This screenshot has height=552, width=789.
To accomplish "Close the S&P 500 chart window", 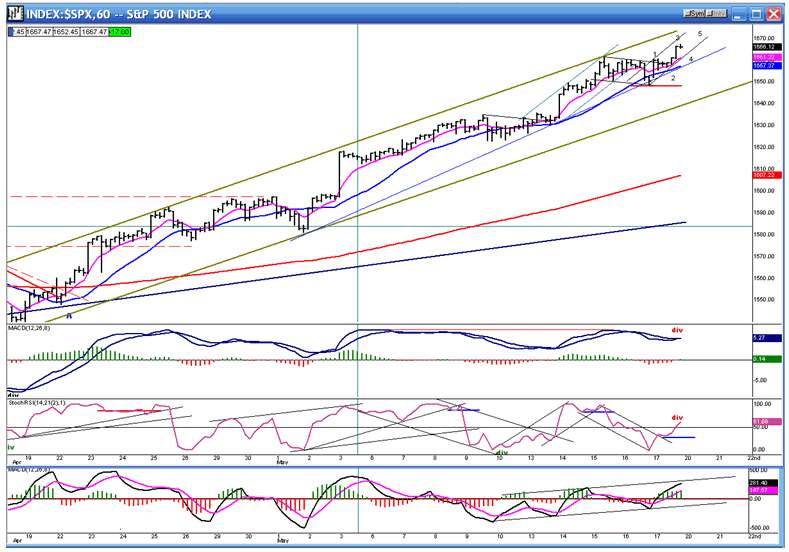I will click(x=773, y=14).
